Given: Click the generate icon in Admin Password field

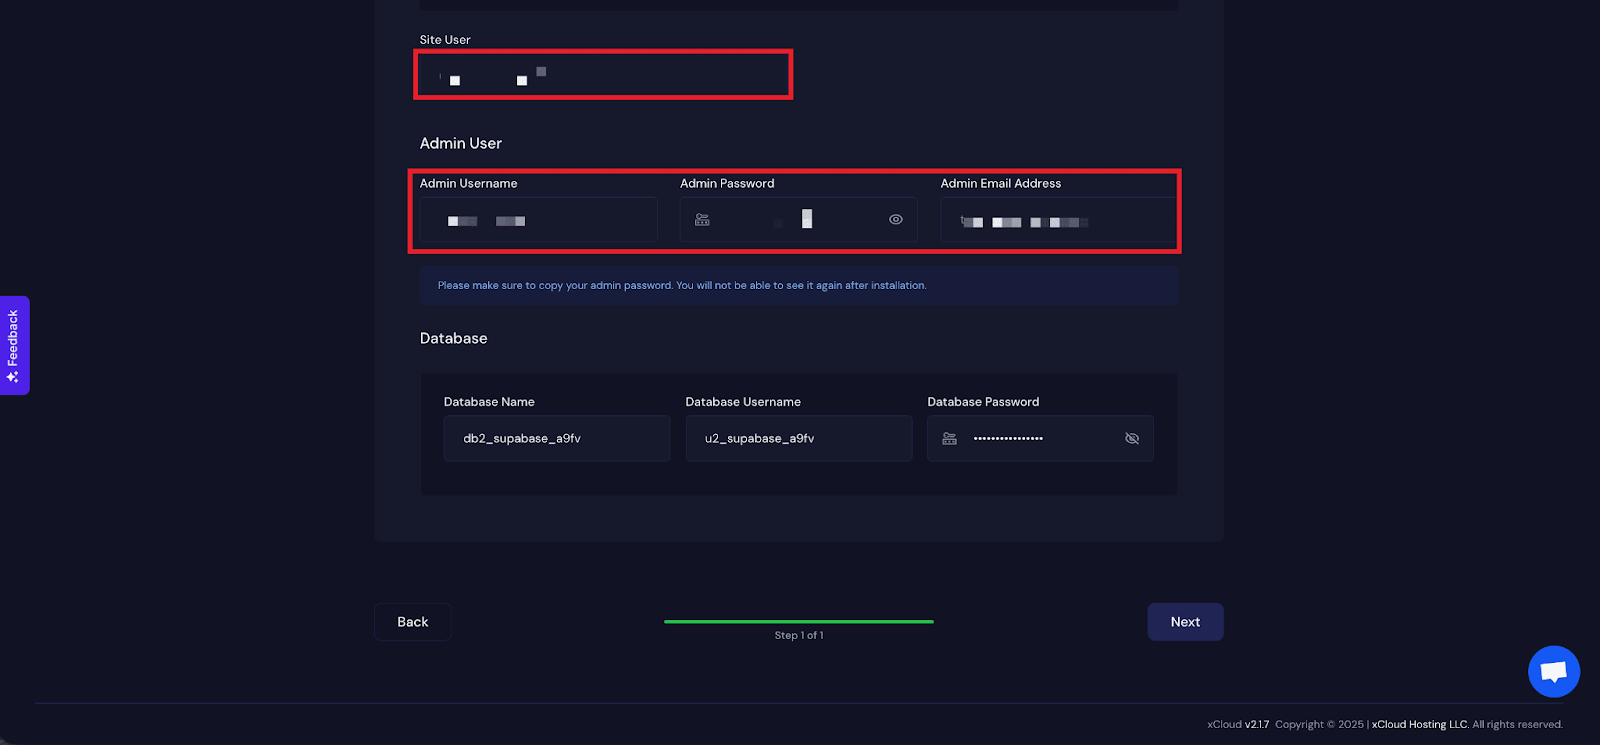Looking at the screenshot, I should 702,220.
